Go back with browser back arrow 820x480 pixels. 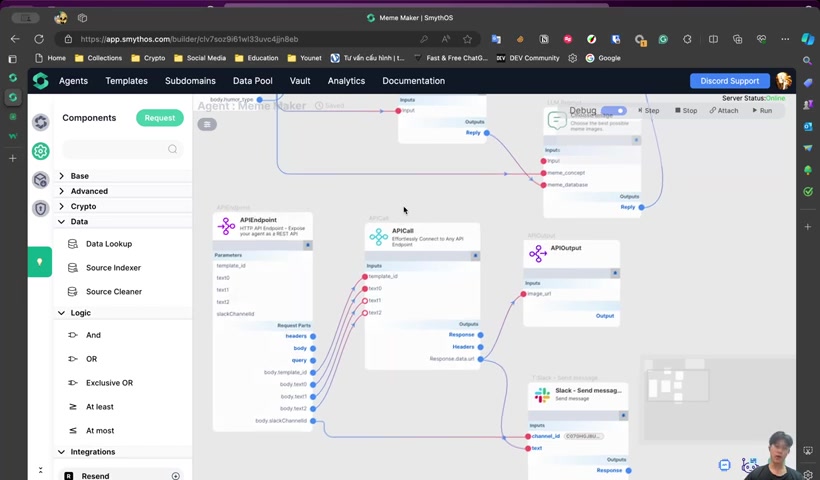15,39
